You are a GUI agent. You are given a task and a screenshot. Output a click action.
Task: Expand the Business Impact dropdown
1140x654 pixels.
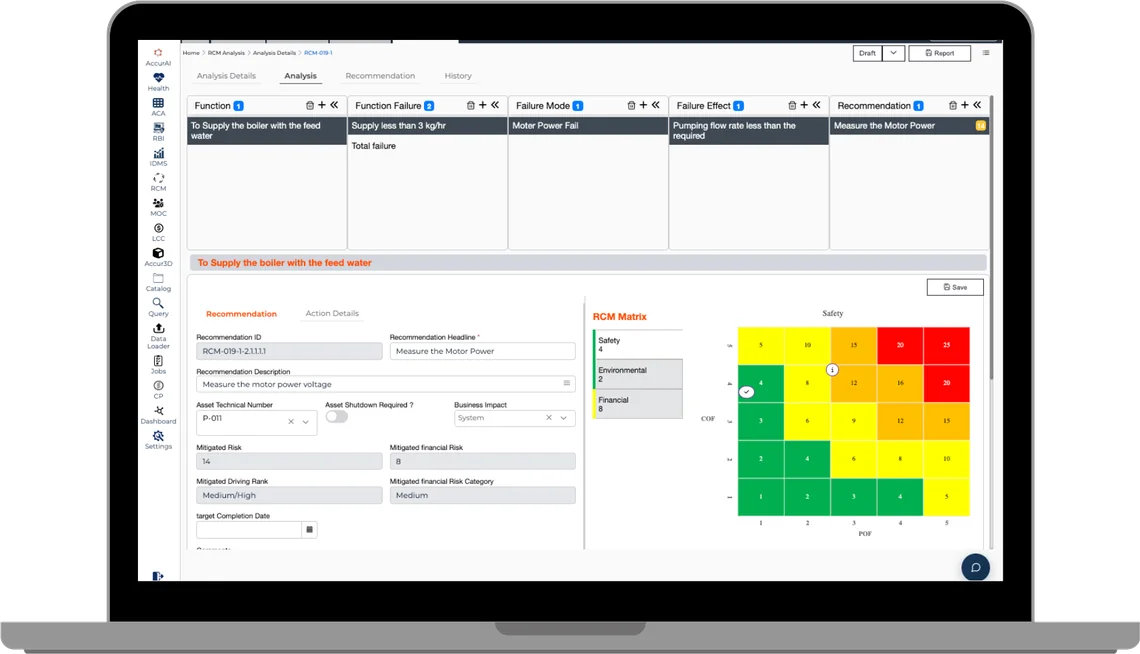tap(563, 418)
